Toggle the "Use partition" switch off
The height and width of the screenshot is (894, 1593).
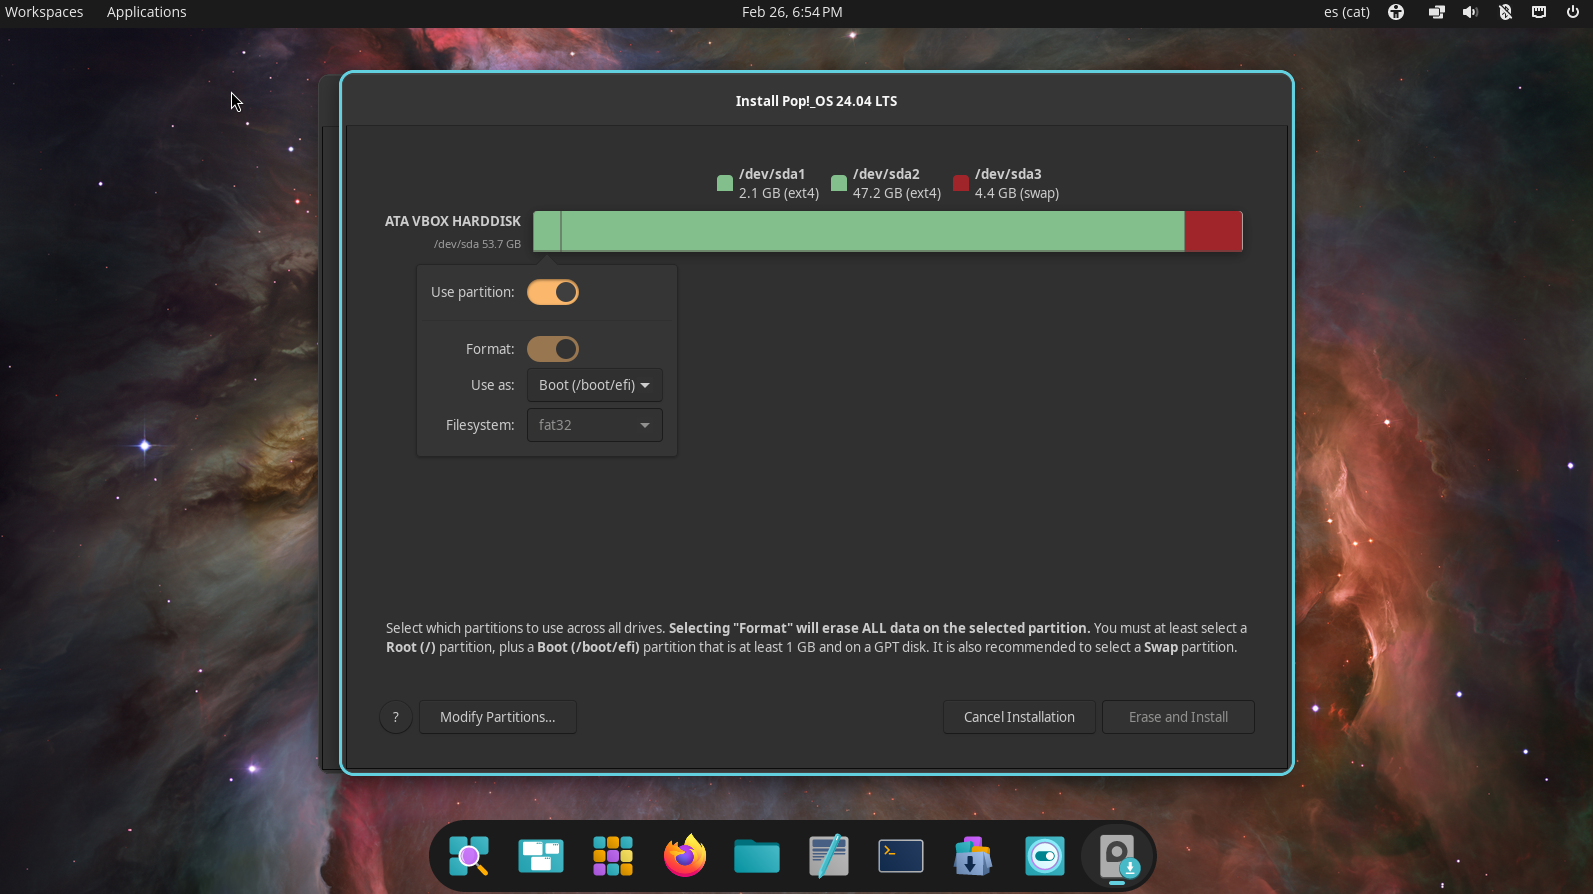point(553,292)
